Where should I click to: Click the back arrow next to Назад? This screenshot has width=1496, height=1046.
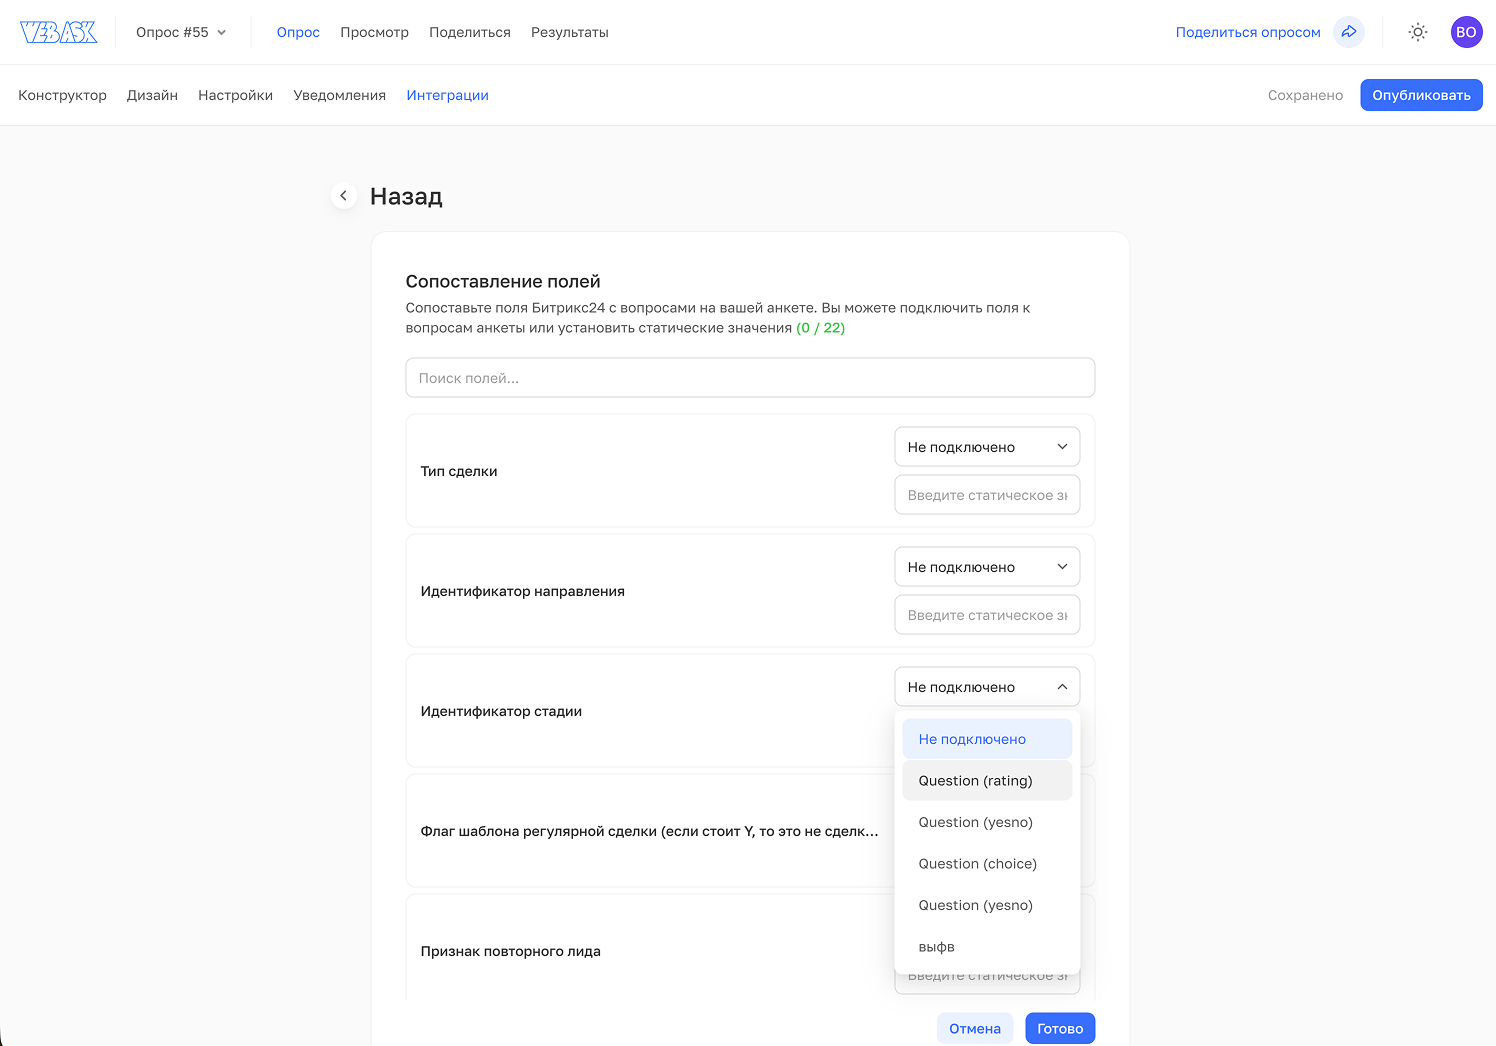point(343,196)
